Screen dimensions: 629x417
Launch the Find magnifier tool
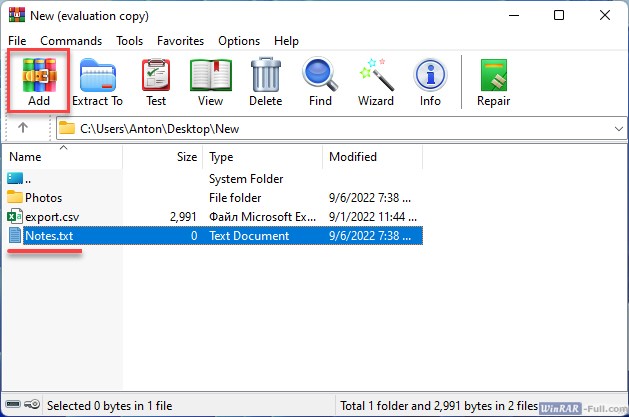pyautogui.click(x=320, y=82)
